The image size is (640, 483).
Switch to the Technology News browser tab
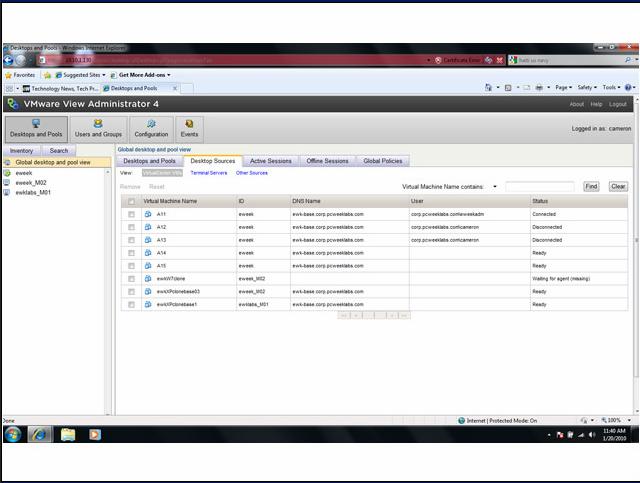point(60,89)
